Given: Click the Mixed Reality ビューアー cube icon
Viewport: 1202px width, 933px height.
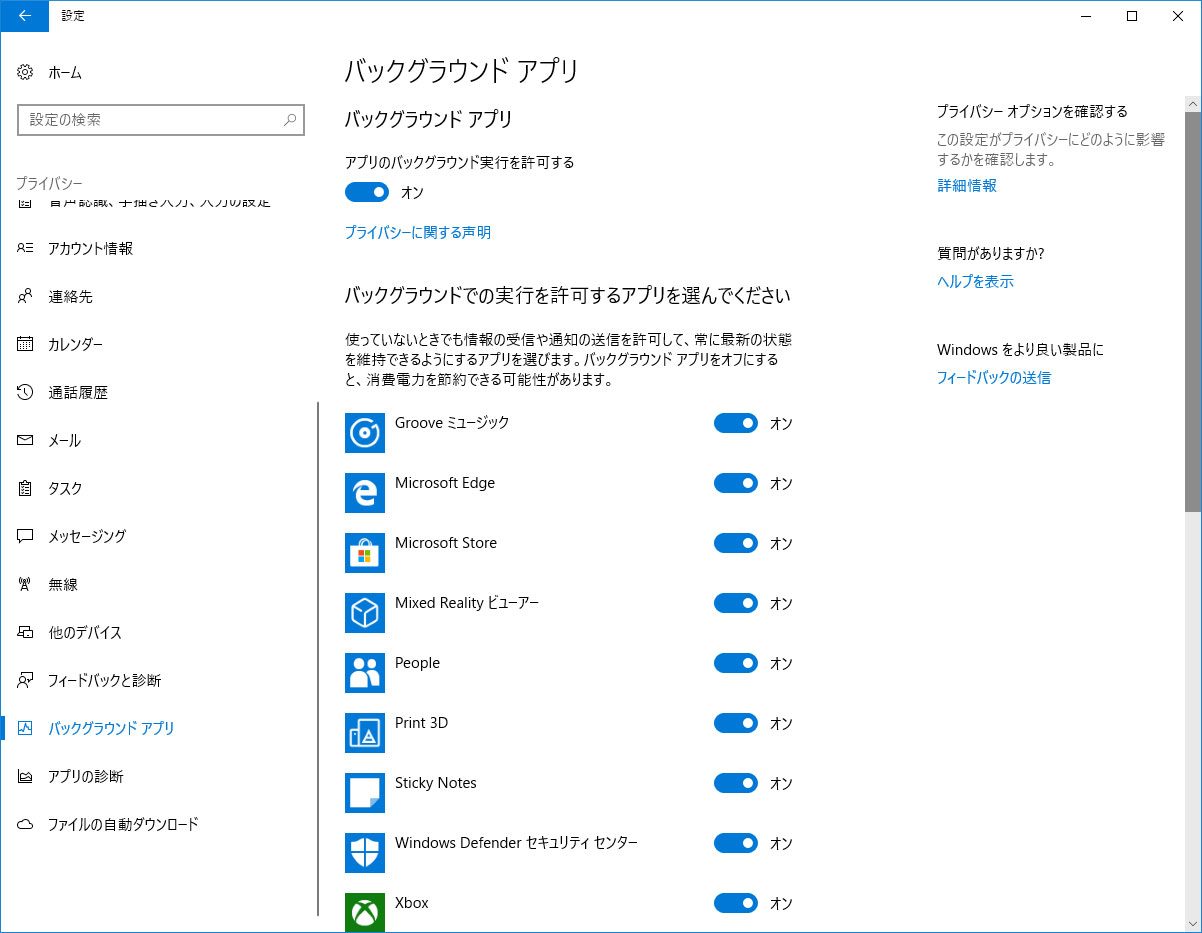Looking at the screenshot, I should tap(365, 613).
